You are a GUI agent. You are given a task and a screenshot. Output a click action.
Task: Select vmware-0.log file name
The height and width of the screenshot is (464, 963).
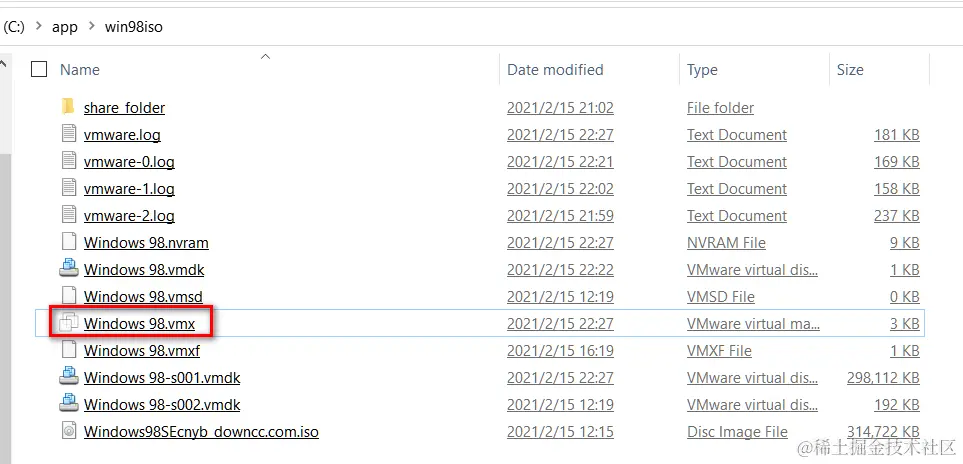129,161
